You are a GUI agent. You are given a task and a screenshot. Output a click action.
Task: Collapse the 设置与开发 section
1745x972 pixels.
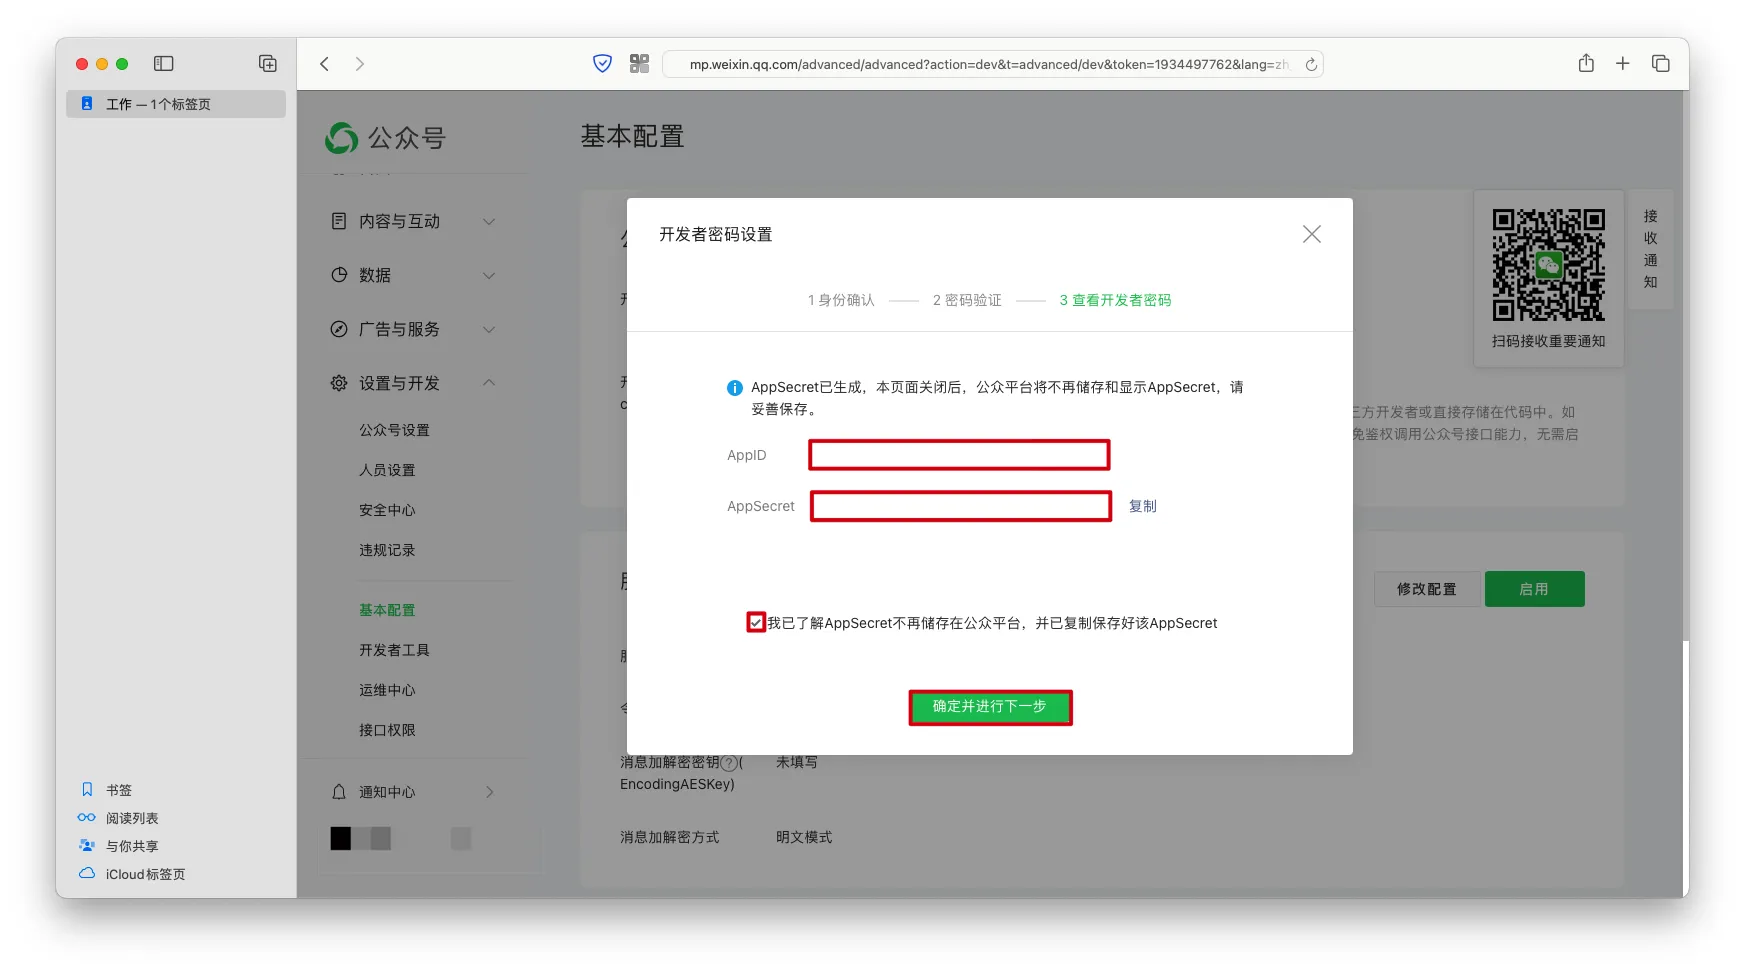pos(489,383)
